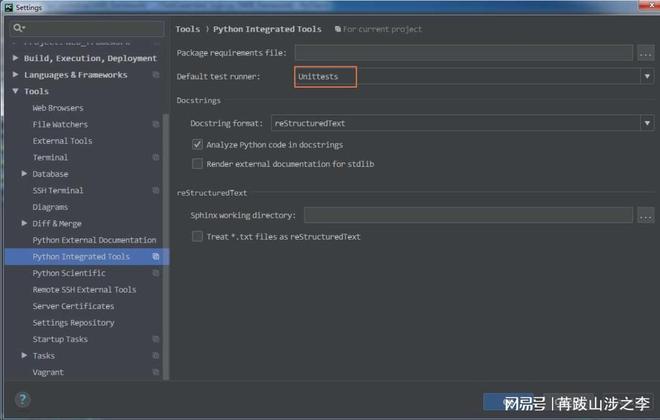Expand the Database node
This screenshot has height=420, width=660.
[24, 173]
